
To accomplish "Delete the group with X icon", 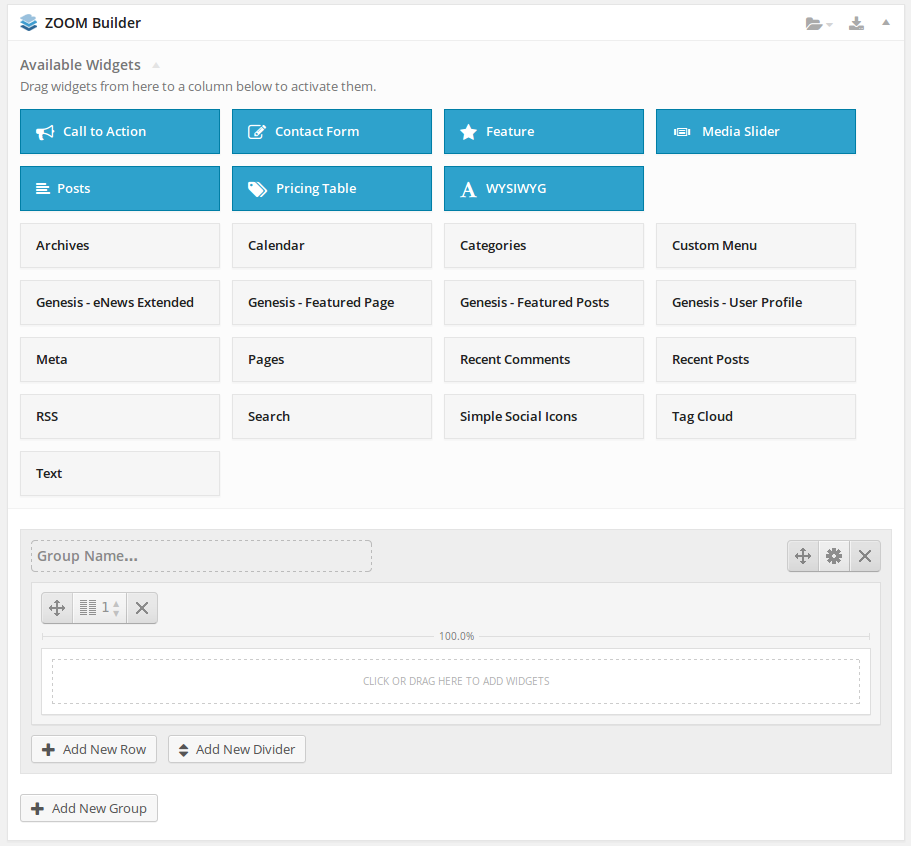I will tap(865, 556).
